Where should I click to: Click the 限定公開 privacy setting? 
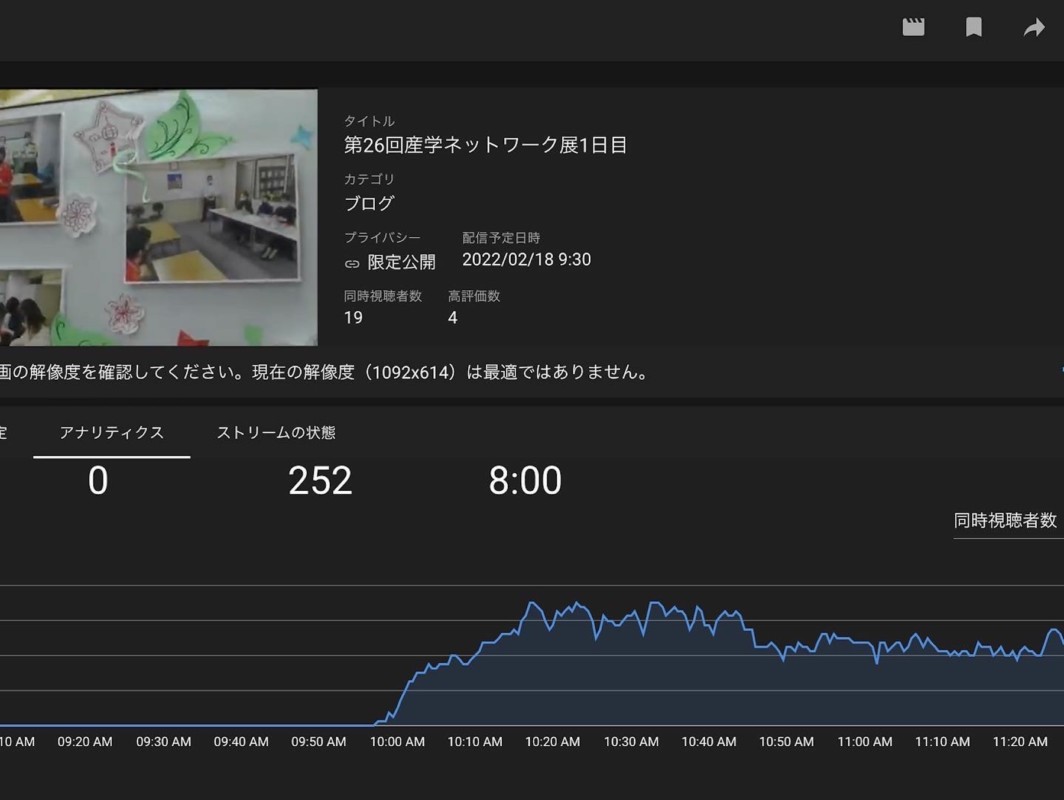(401, 262)
